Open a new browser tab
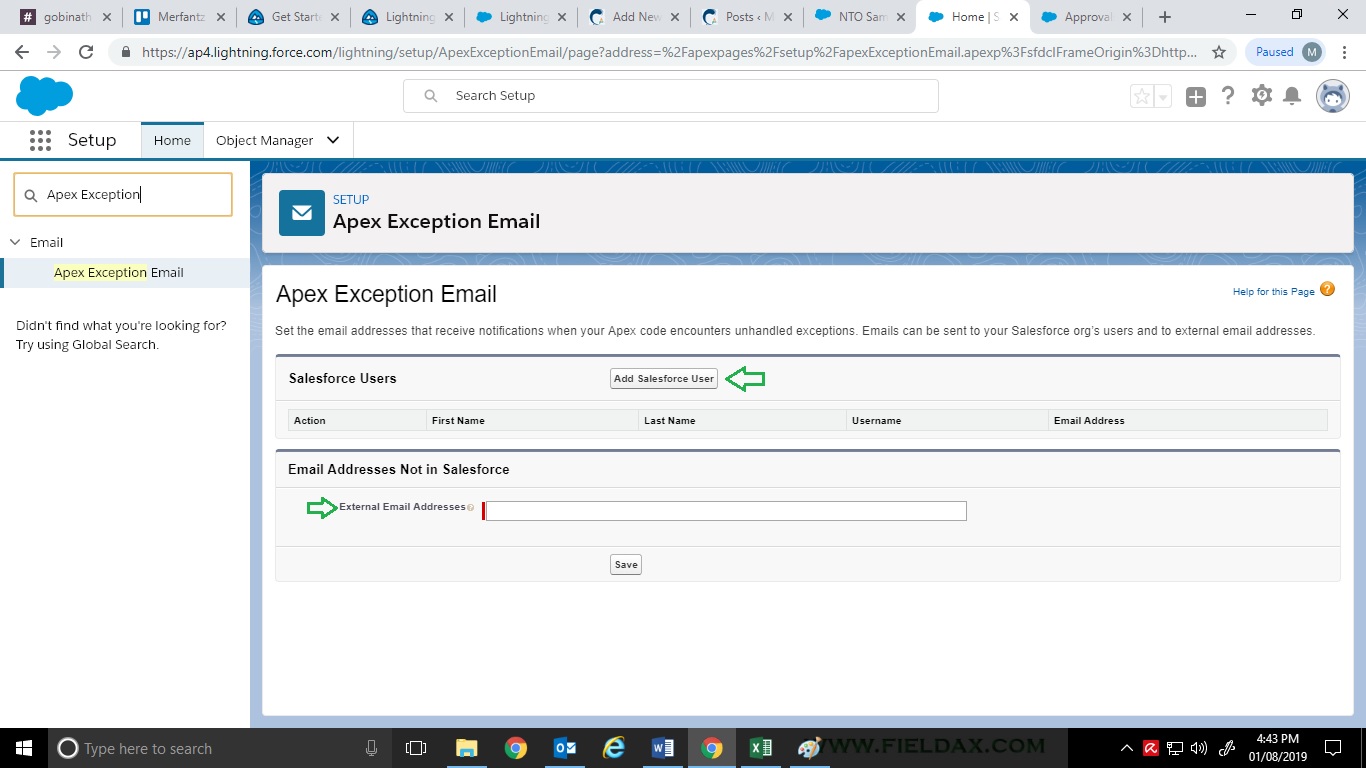Screen dimensions: 1366x768 1165,17
